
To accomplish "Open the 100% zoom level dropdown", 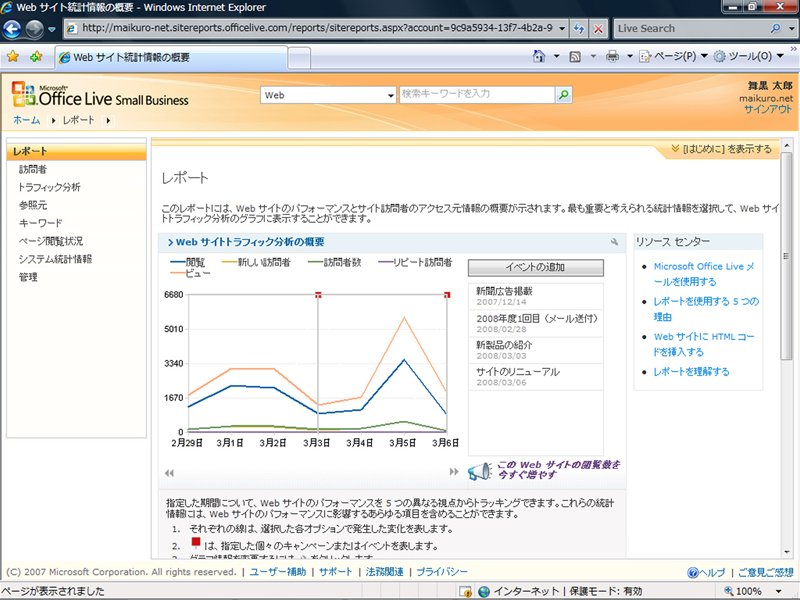I will [780, 591].
